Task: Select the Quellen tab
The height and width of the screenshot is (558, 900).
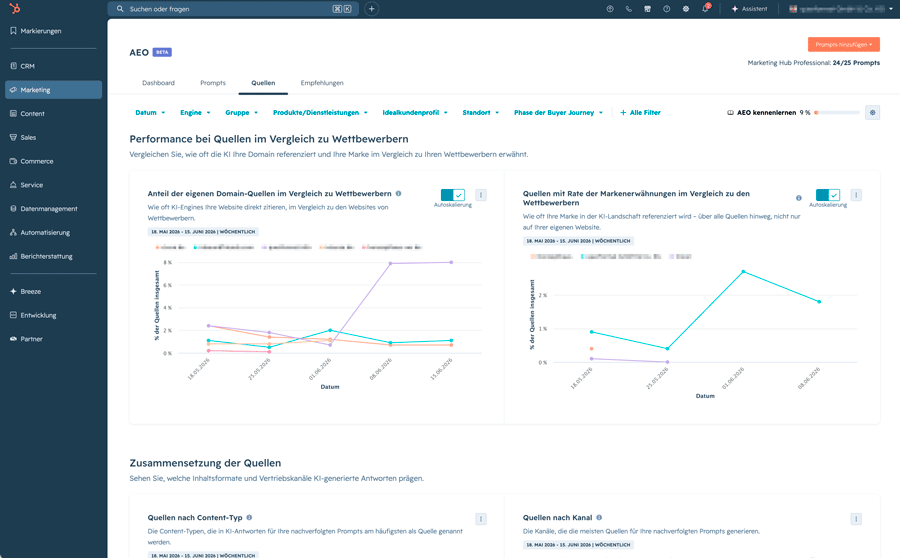Action: click(263, 83)
